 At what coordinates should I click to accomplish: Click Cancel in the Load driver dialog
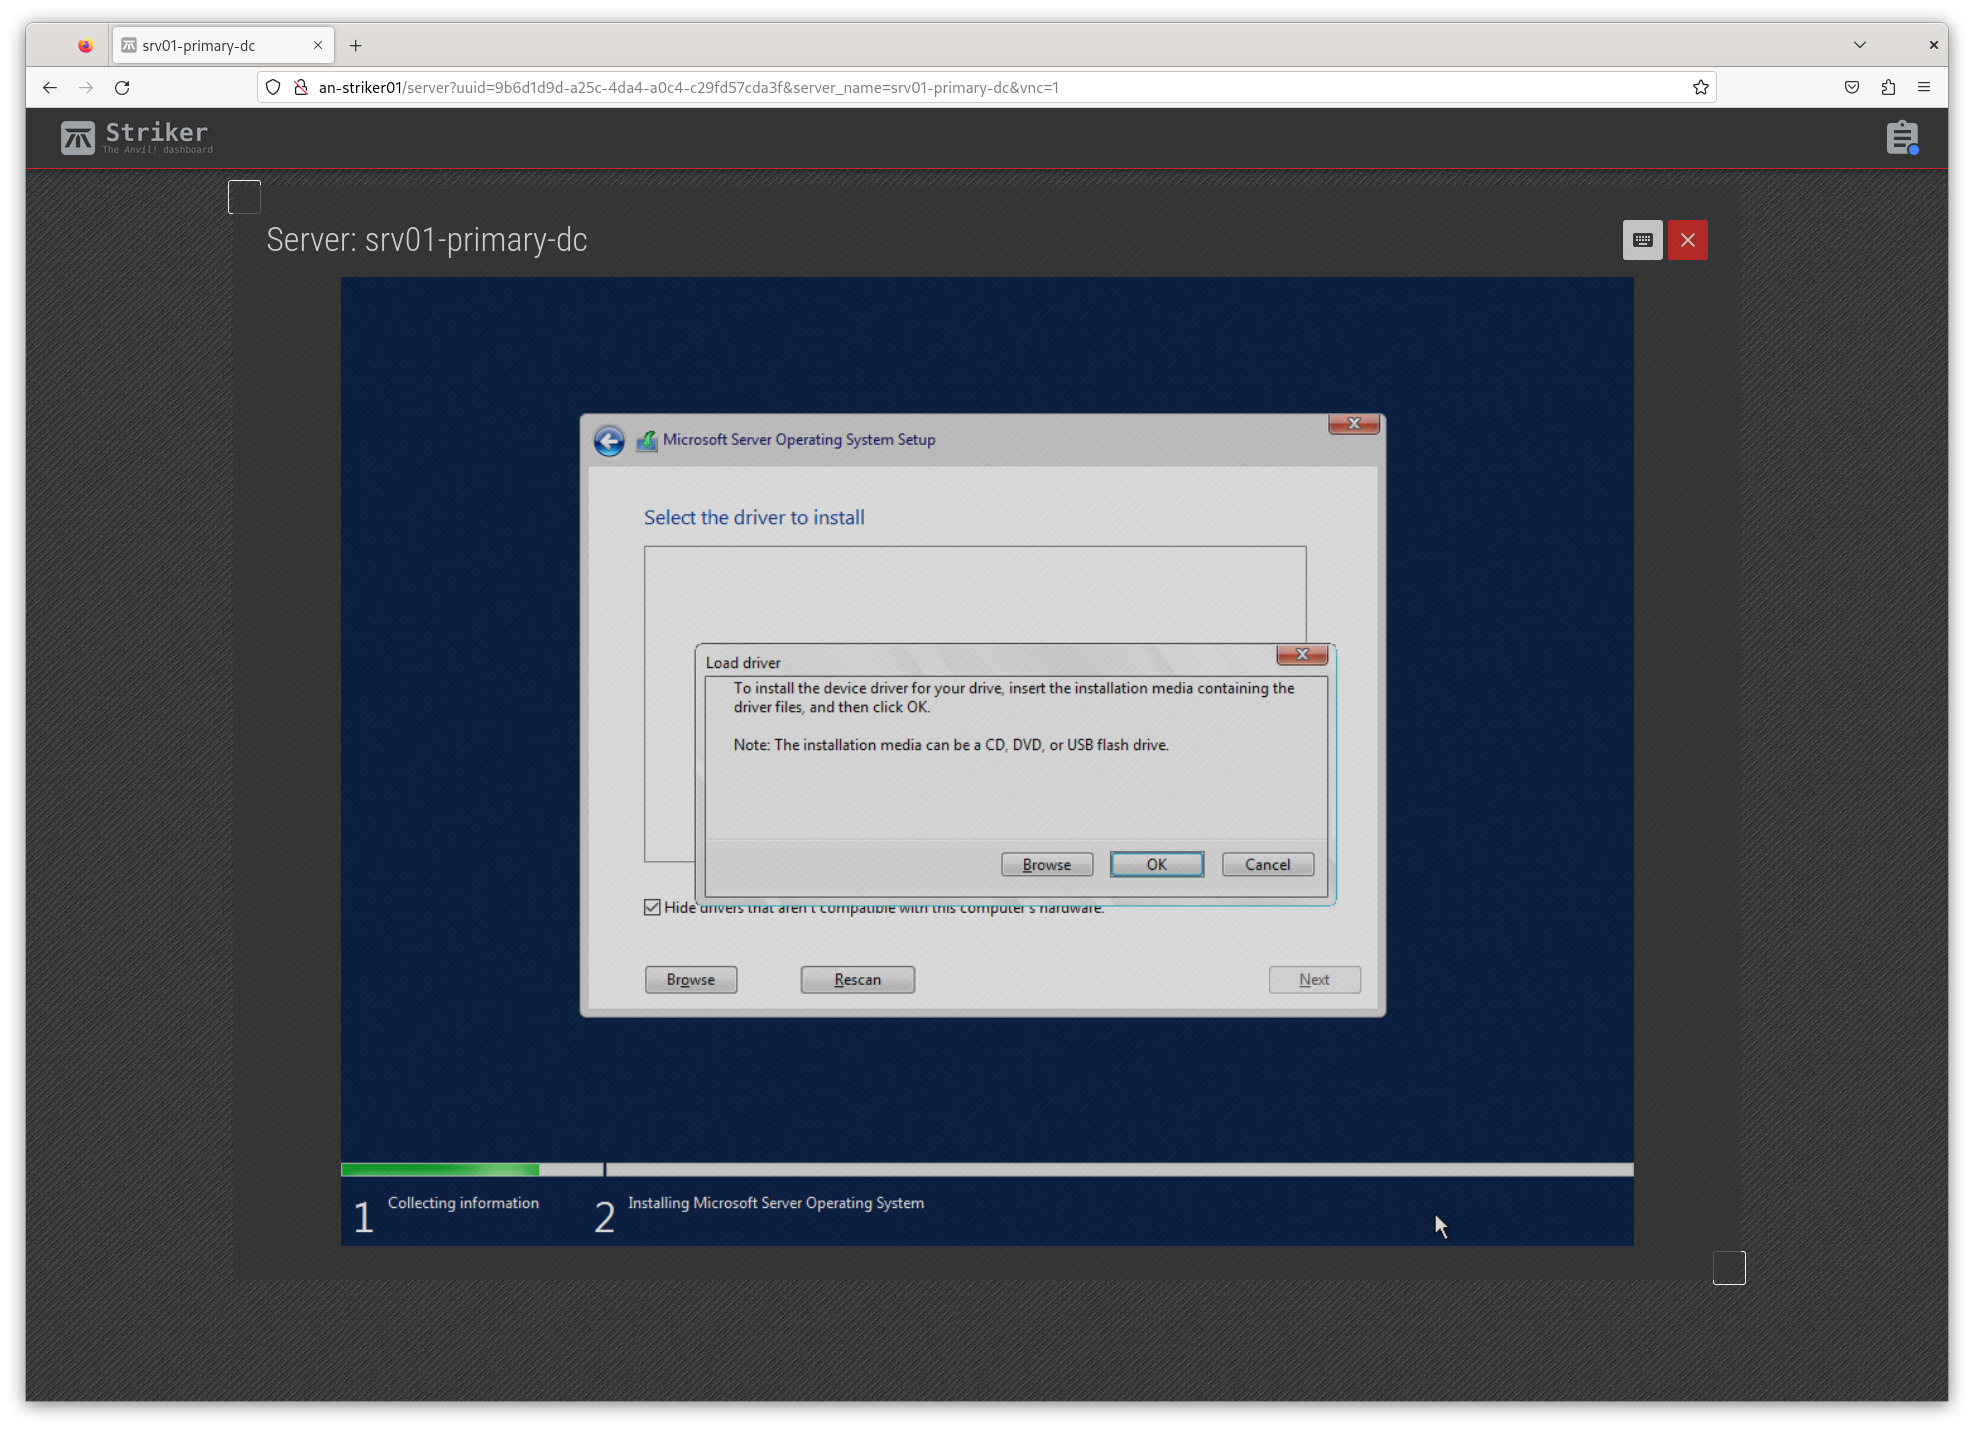tap(1268, 865)
